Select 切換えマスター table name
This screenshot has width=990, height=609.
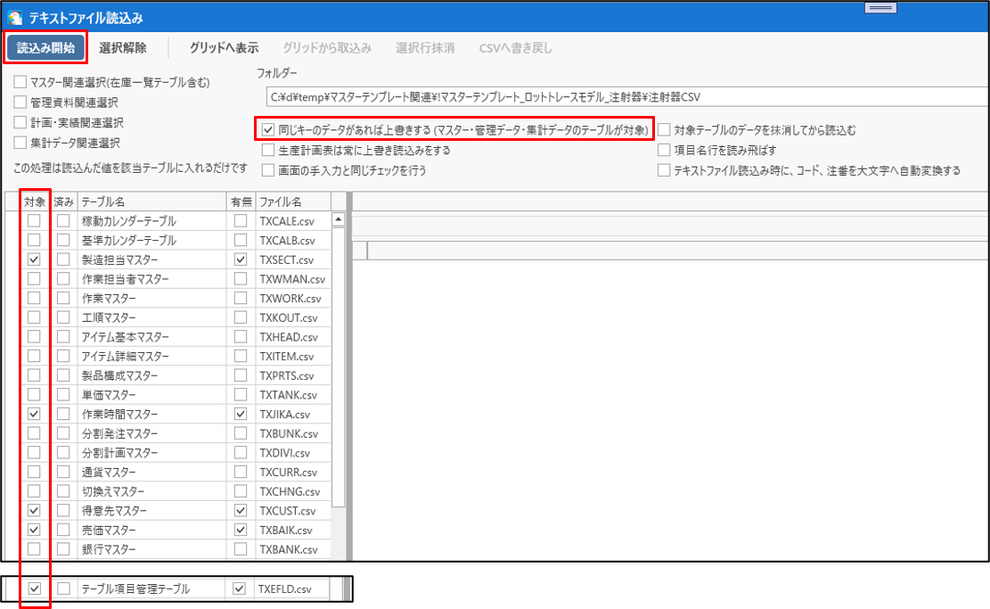(113, 492)
